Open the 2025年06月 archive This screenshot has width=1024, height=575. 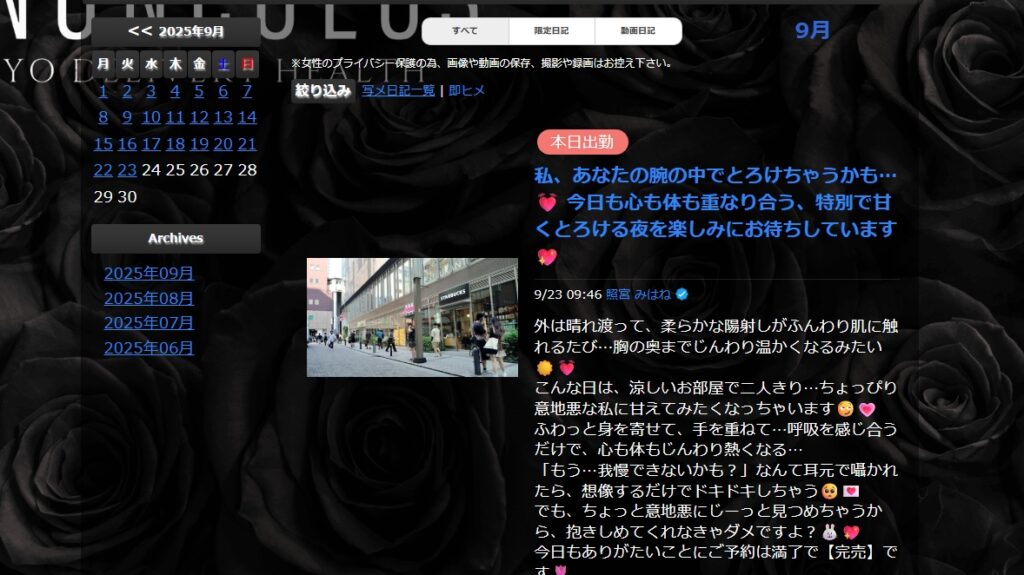click(149, 348)
